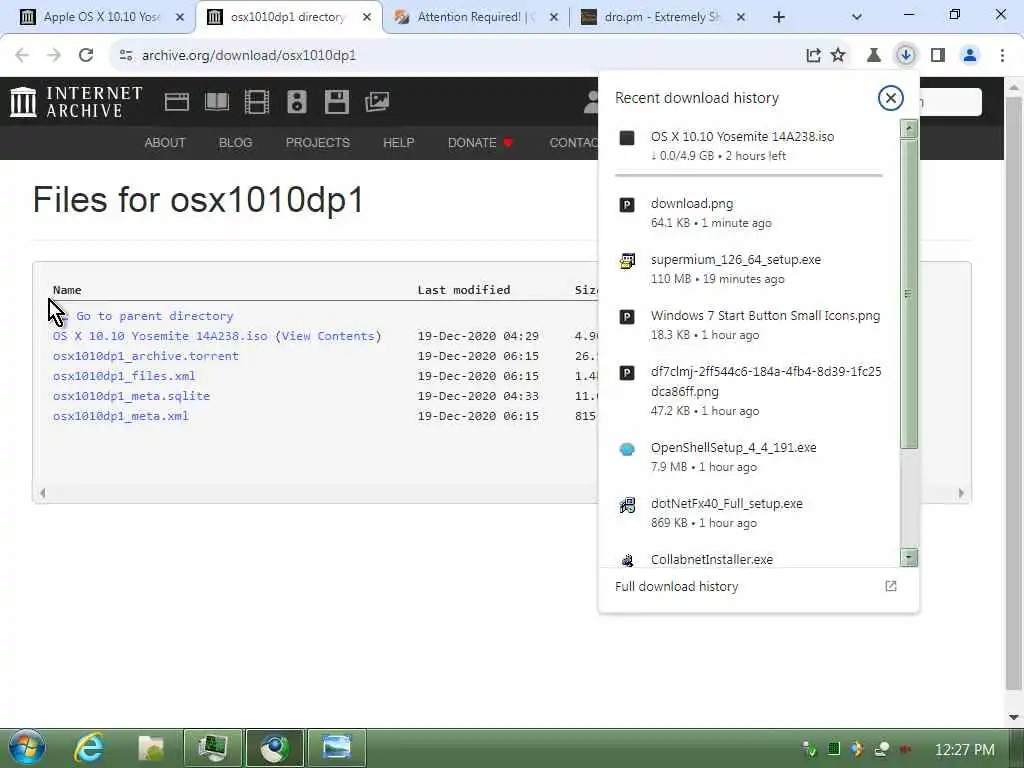Click the address bar URL field
The image size is (1024, 768).
[457, 56]
